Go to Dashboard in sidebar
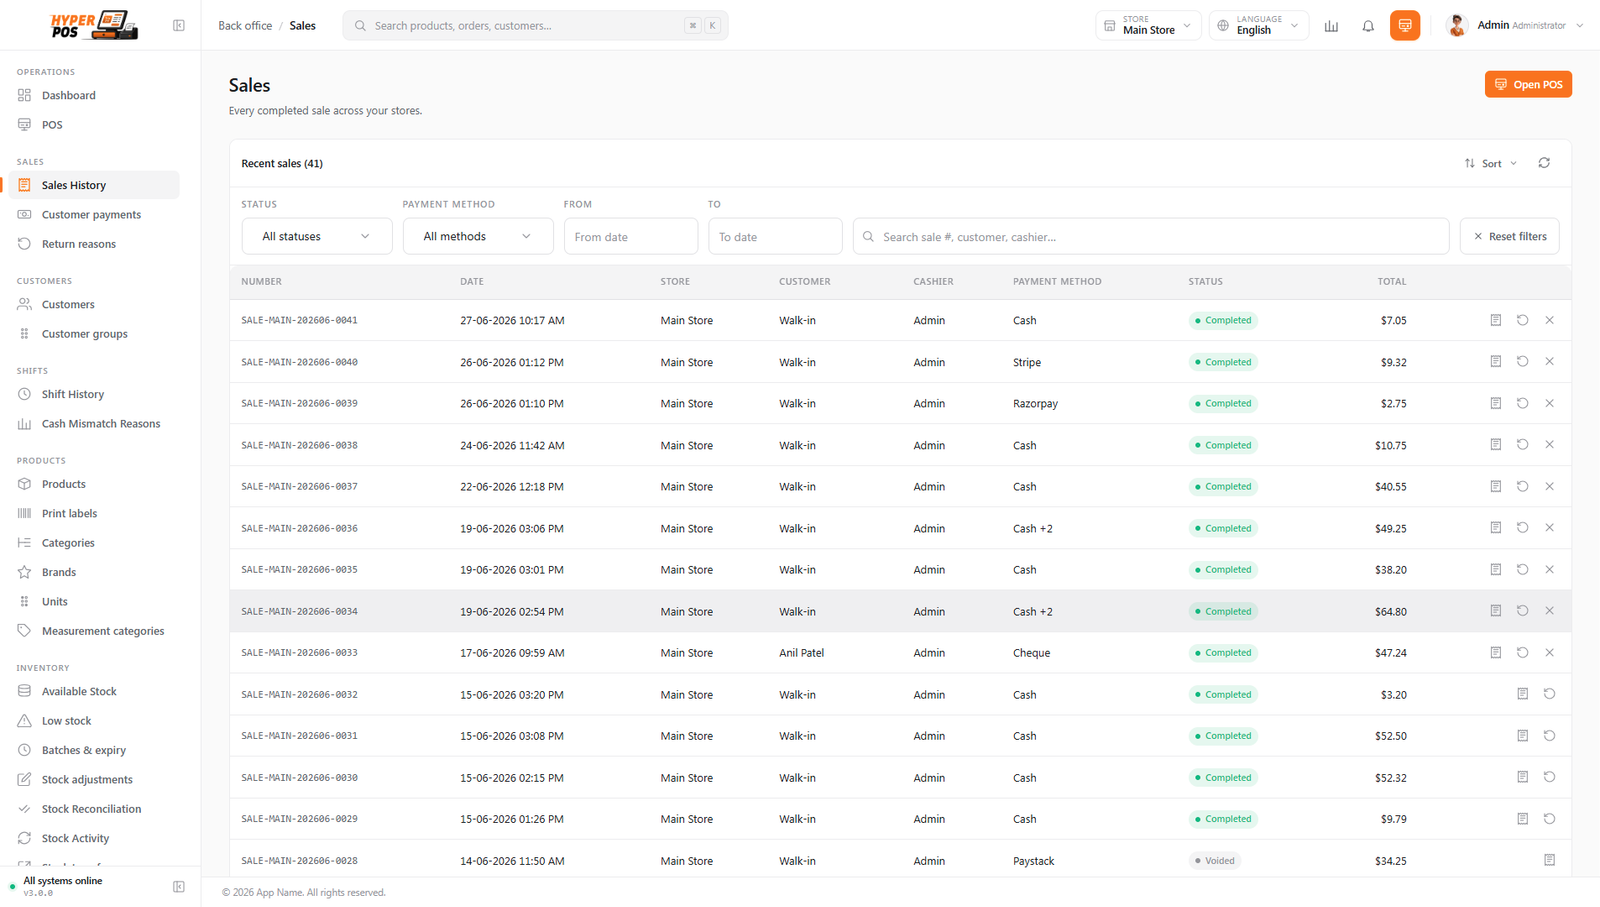 [x=94, y=95]
